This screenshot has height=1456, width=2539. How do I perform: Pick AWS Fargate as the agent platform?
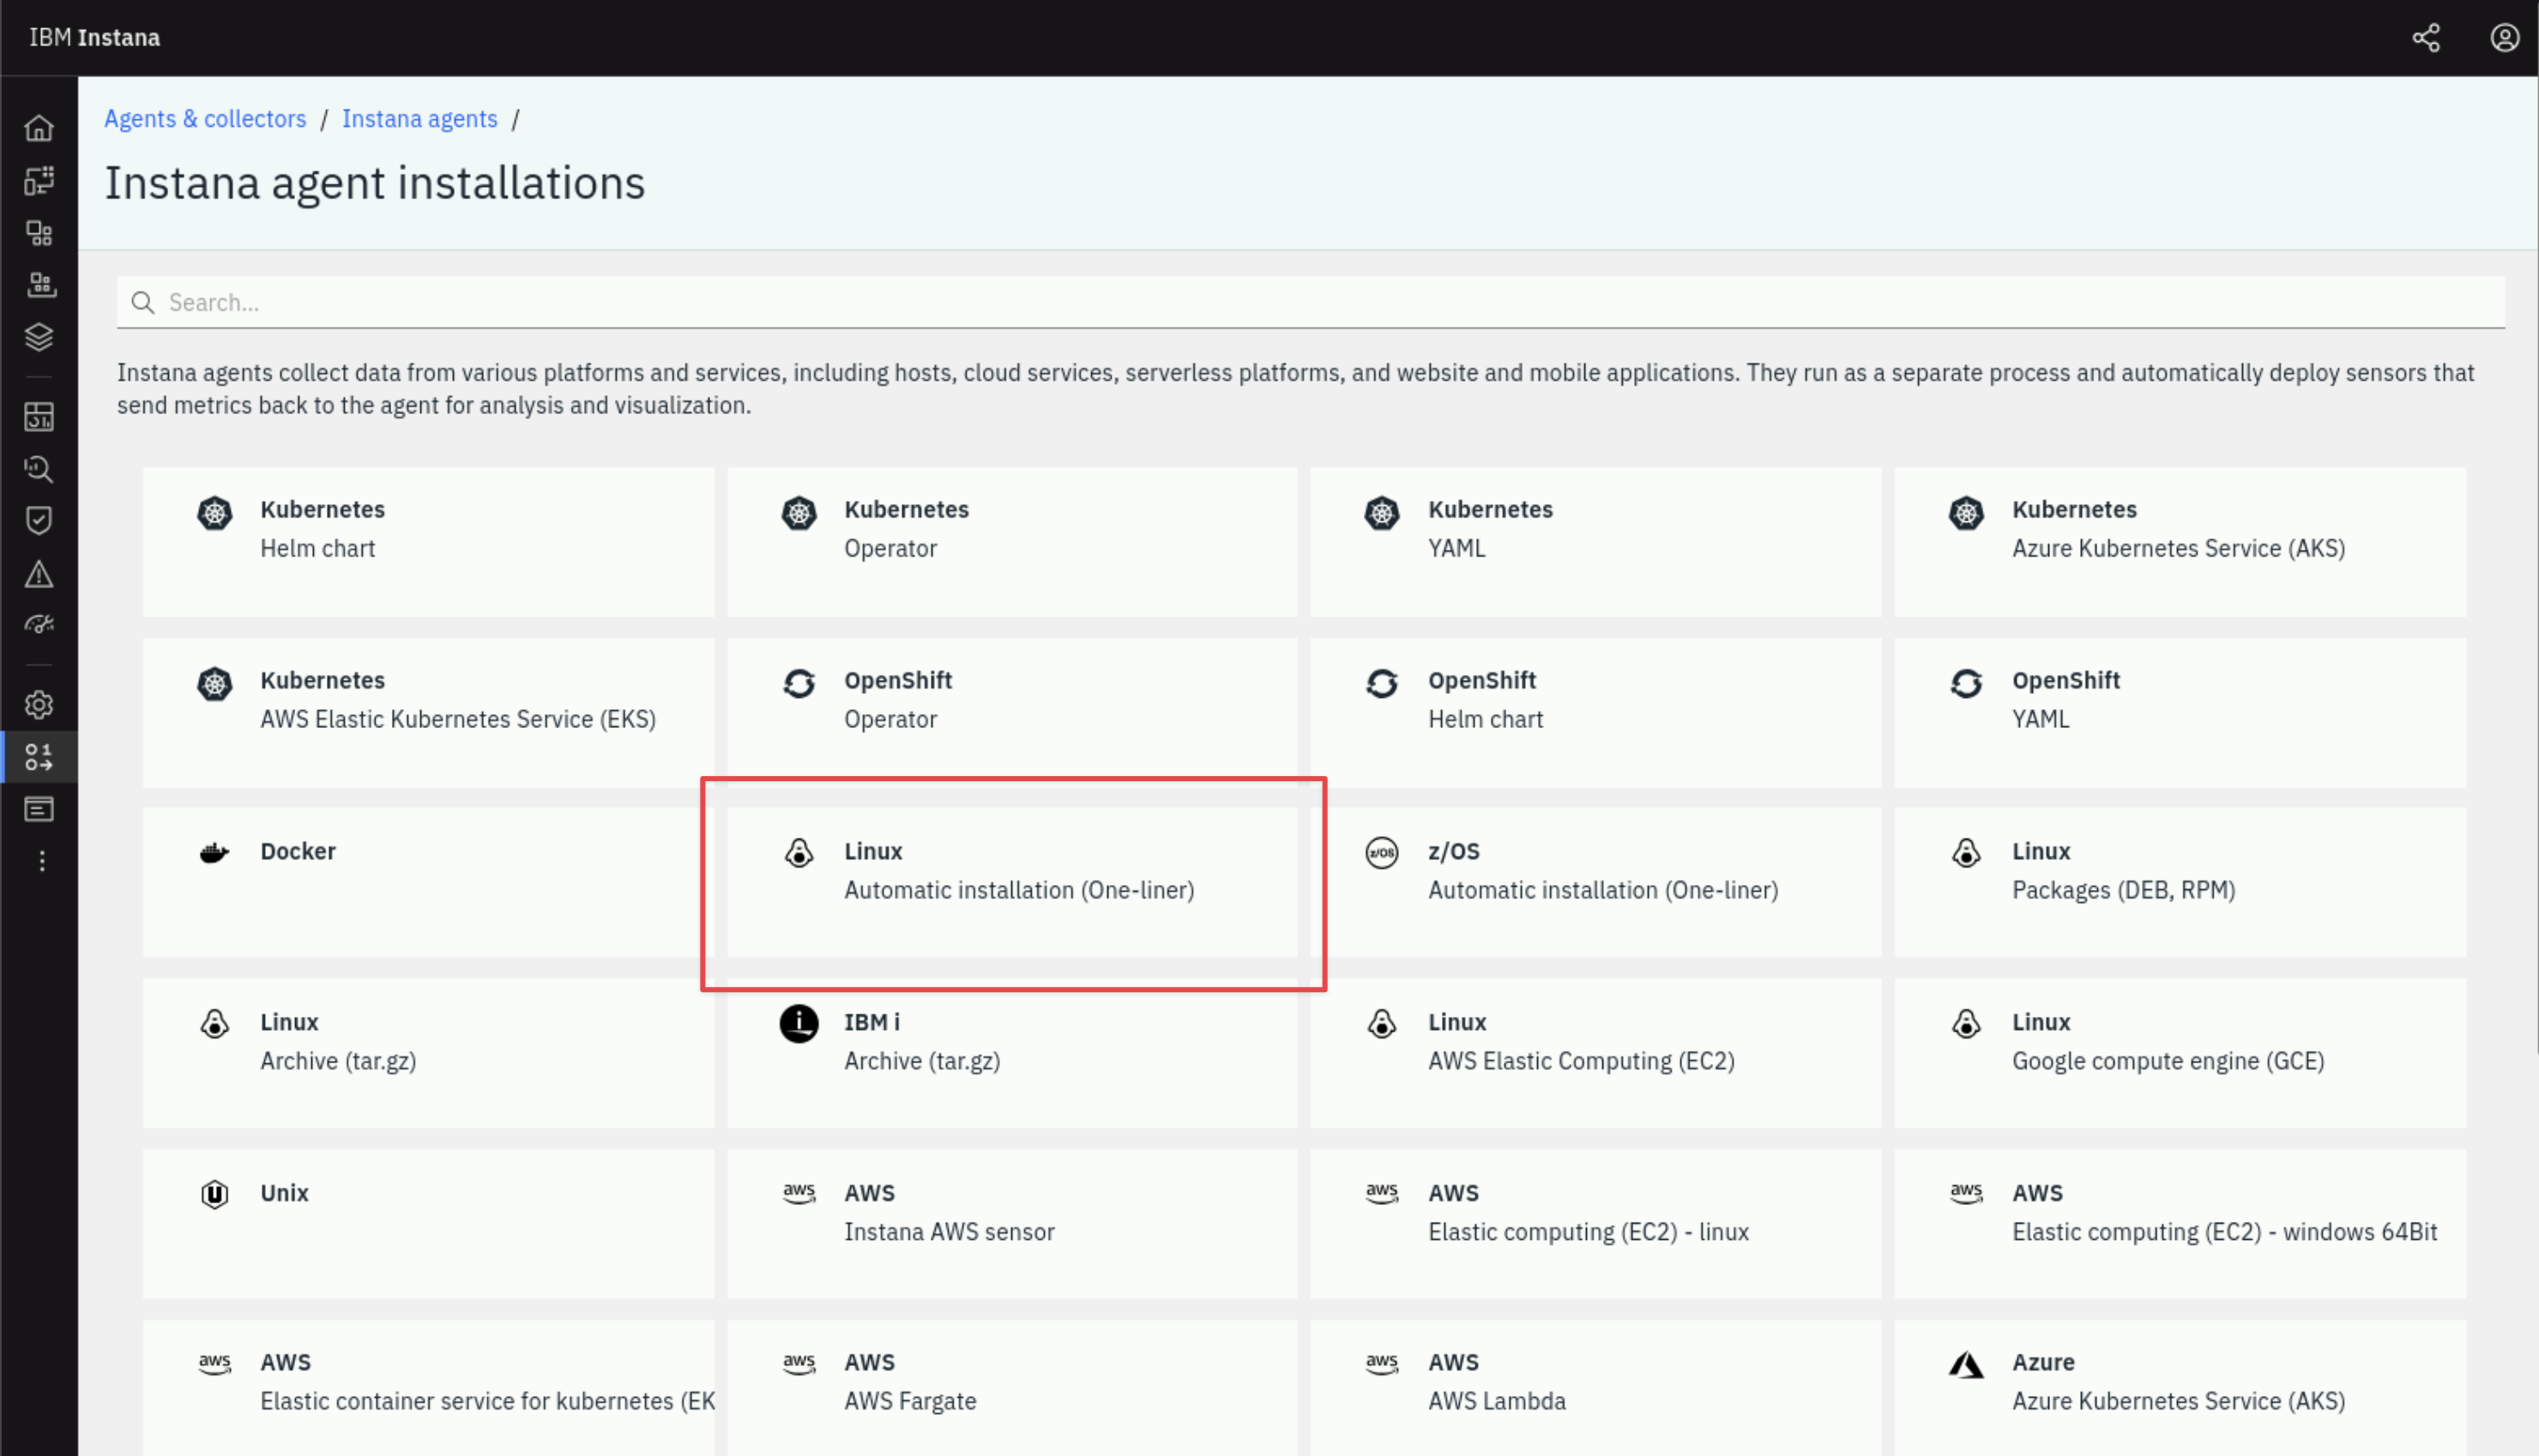coord(1012,1388)
